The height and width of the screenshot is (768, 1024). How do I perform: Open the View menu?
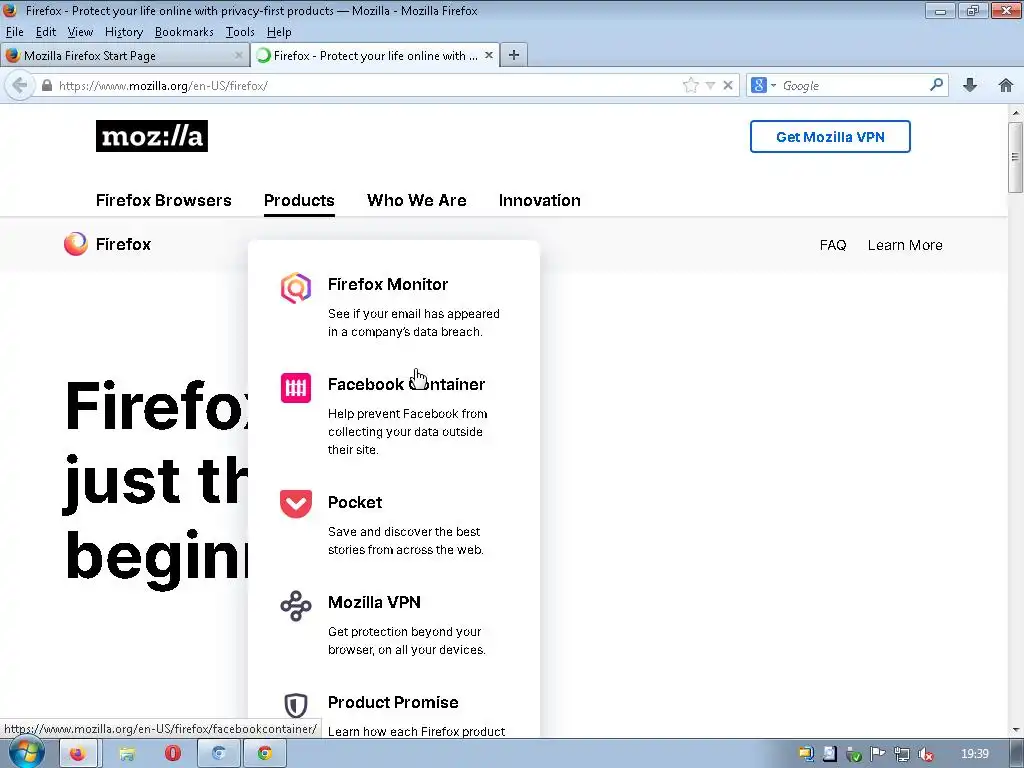[x=80, y=31]
